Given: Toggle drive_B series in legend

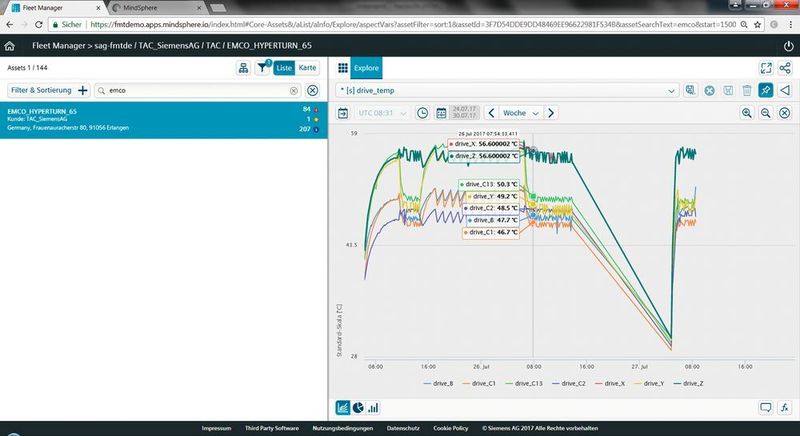Looking at the screenshot, I should 438,383.
